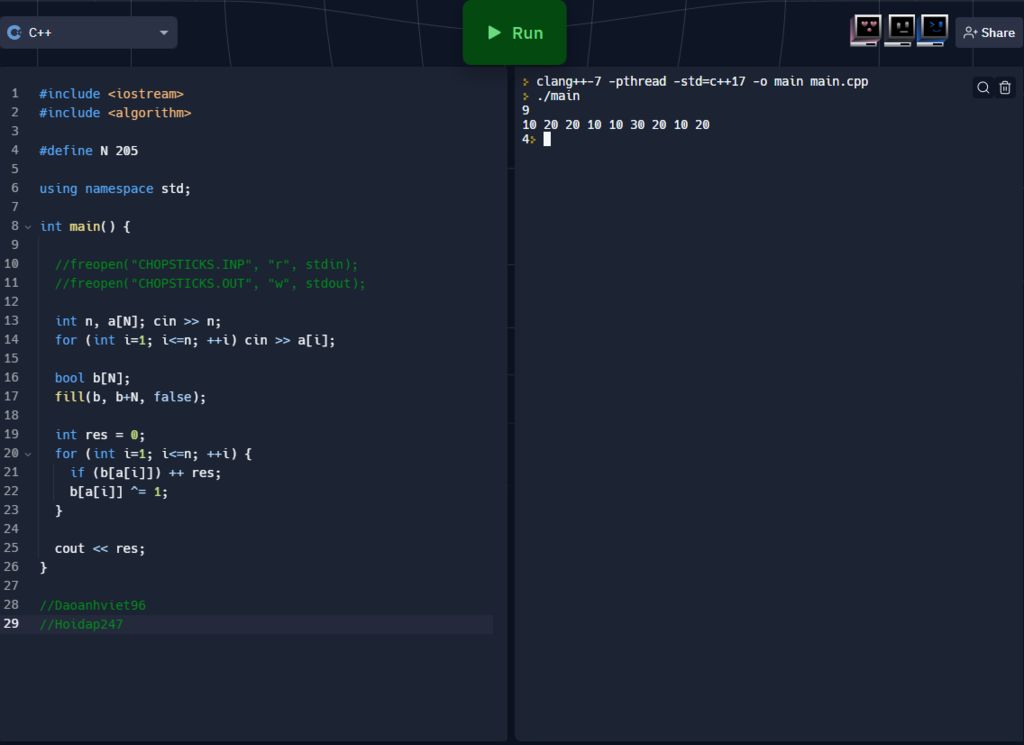Click line number 13 in the gutter
This screenshot has height=745, width=1024.
click(x=12, y=321)
